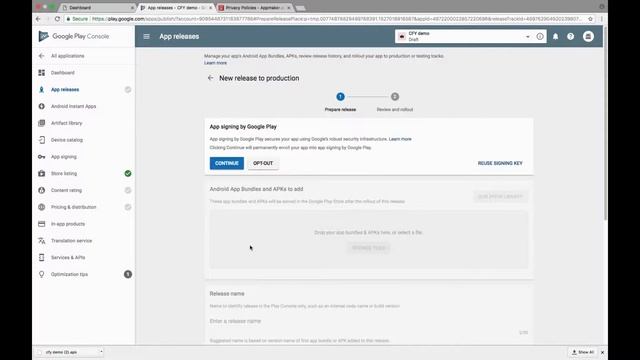Open Optimization tips lightbulb icon
The width and height of the screenshot is (640, 360).
[42, 274]
